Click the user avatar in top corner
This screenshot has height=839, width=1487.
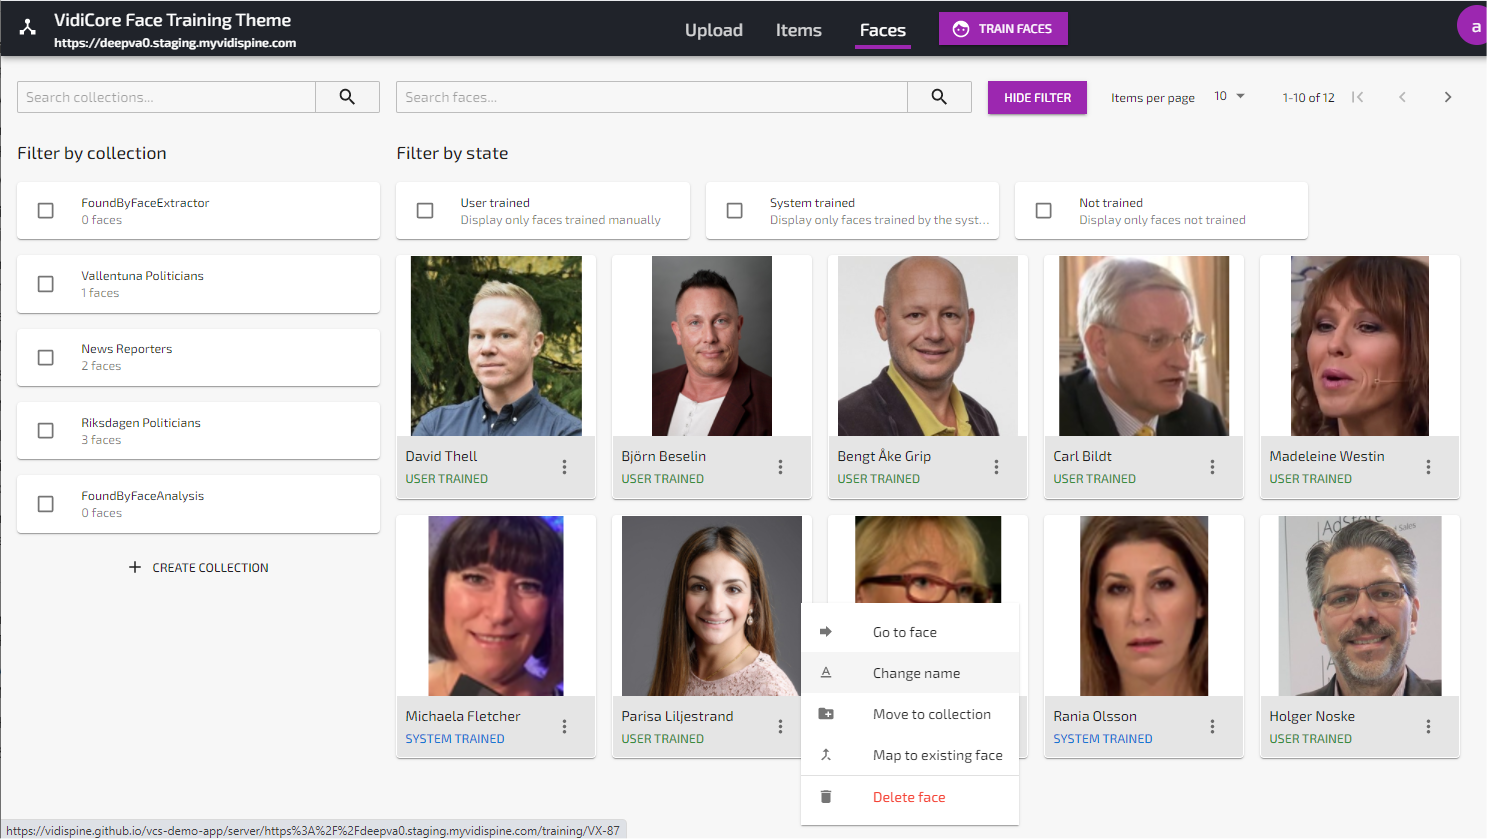tap(1474, 27)
